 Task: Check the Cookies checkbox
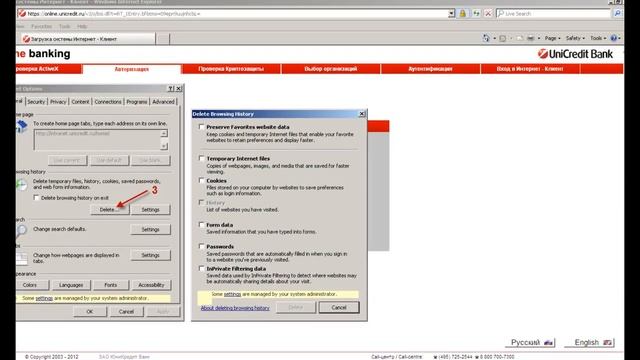(201, 180)
